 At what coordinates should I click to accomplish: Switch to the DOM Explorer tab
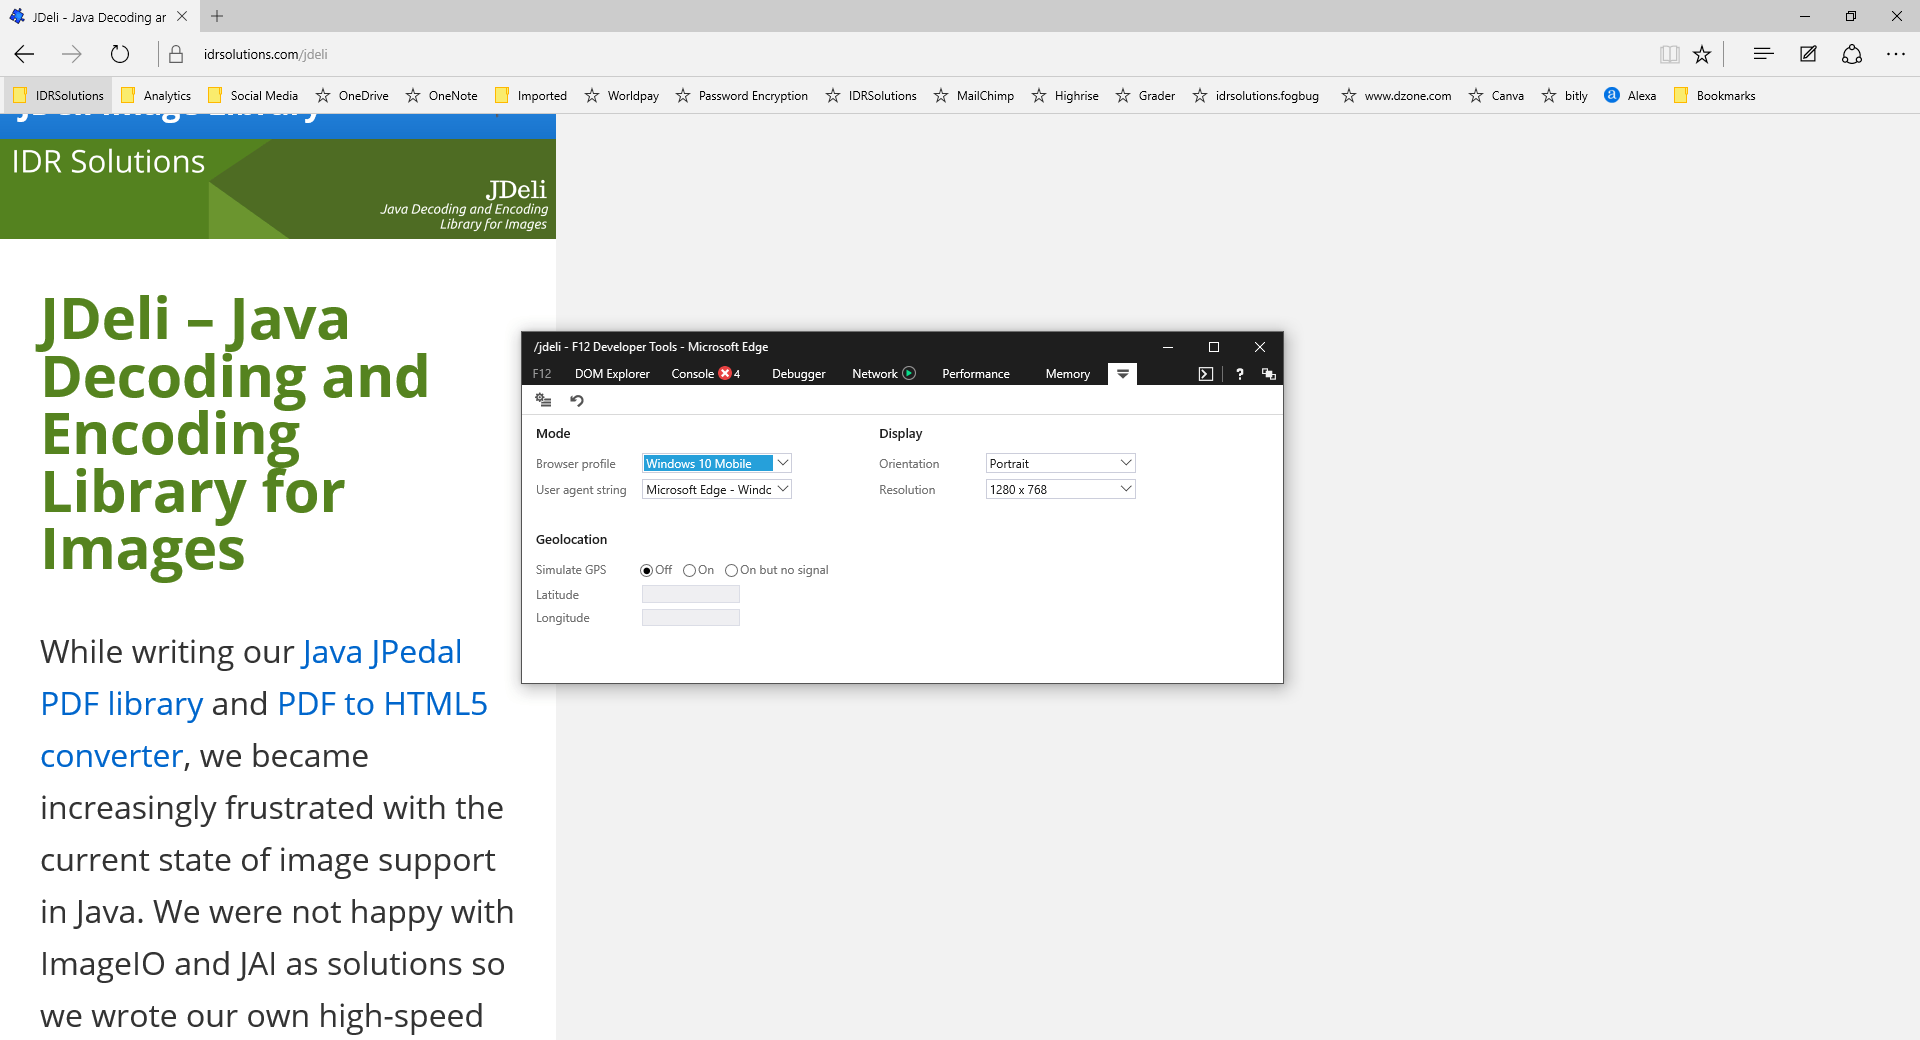611,374
